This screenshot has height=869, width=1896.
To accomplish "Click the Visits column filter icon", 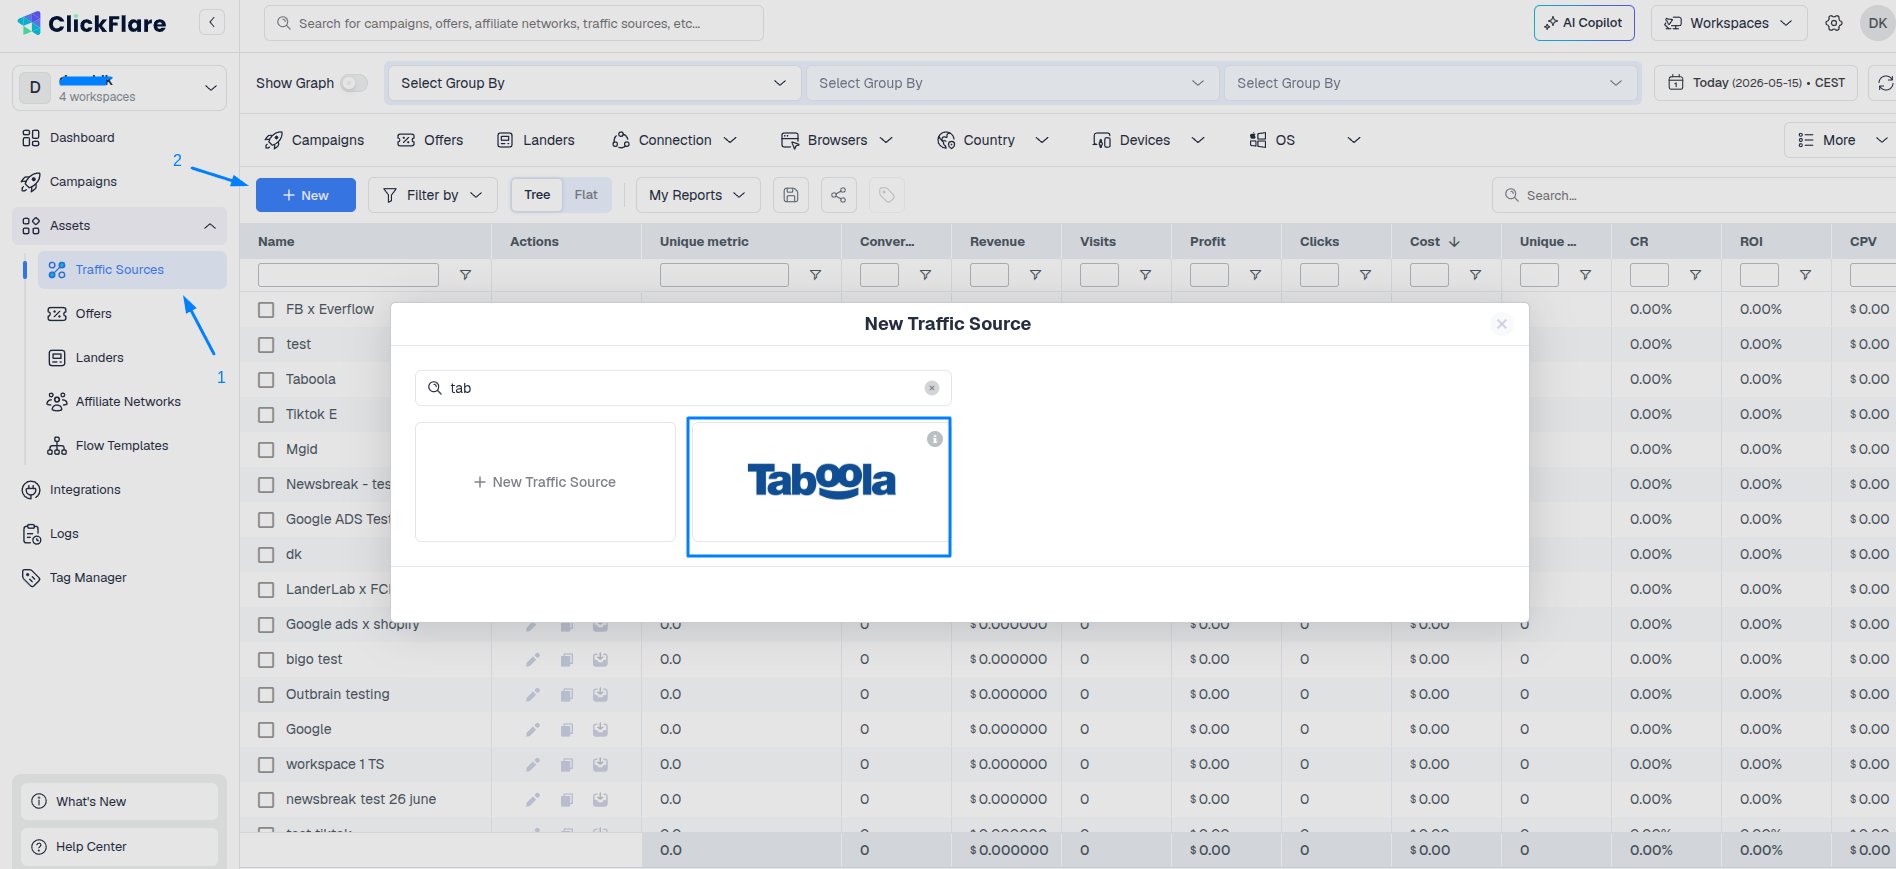I will coord(1145,275).
